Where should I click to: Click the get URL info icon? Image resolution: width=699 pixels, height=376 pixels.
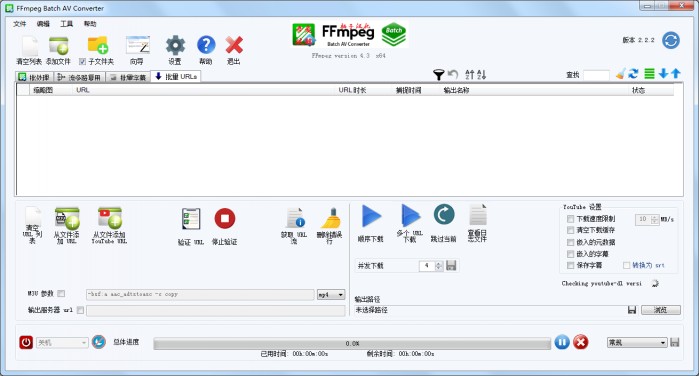click(295, 218)
